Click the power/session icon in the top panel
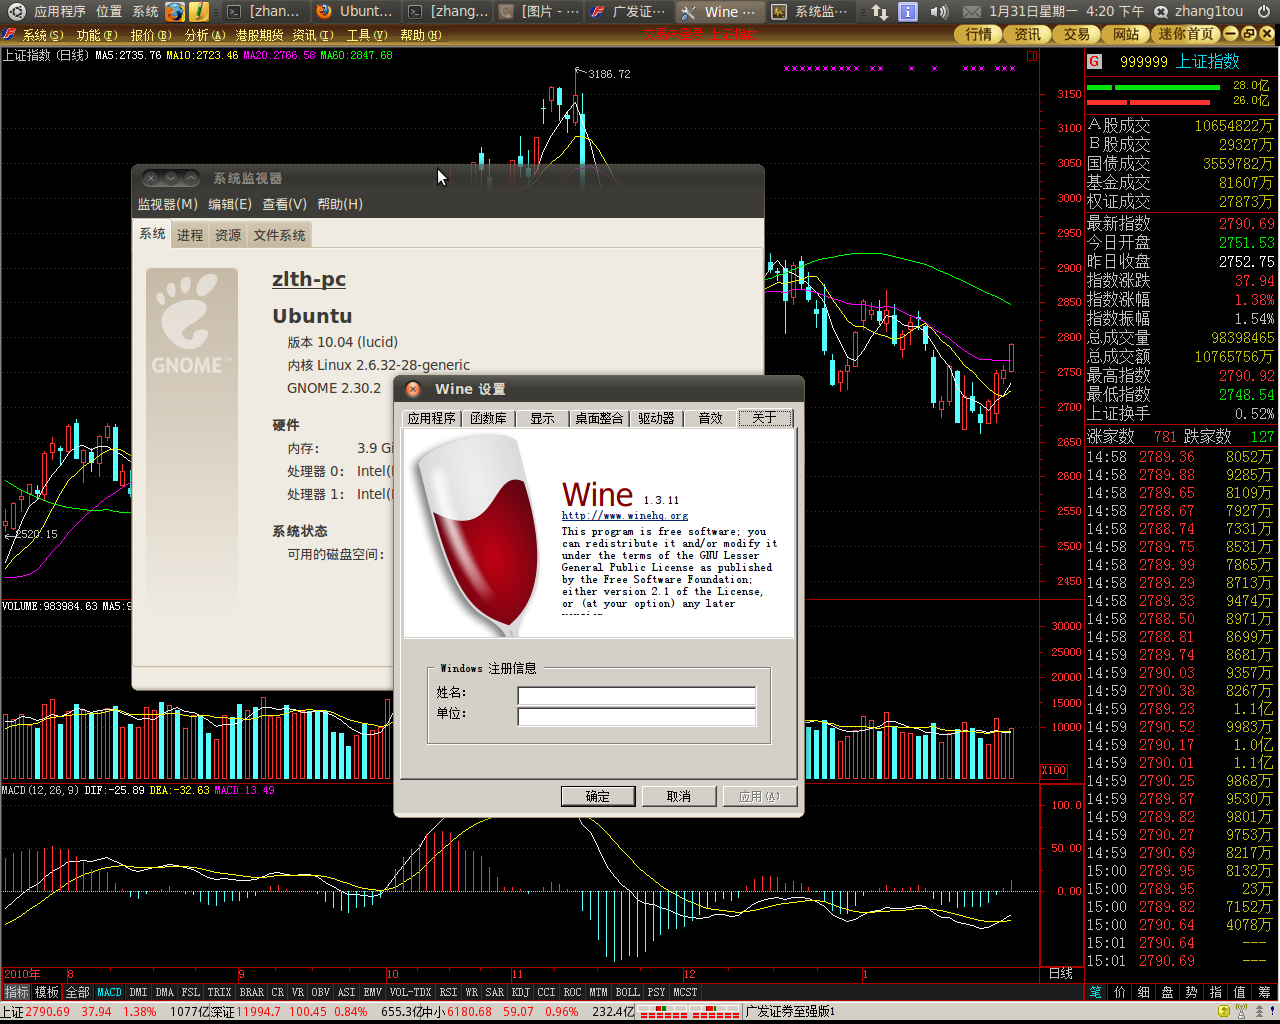The image size is (1280, 1024). coord(1264,11)
